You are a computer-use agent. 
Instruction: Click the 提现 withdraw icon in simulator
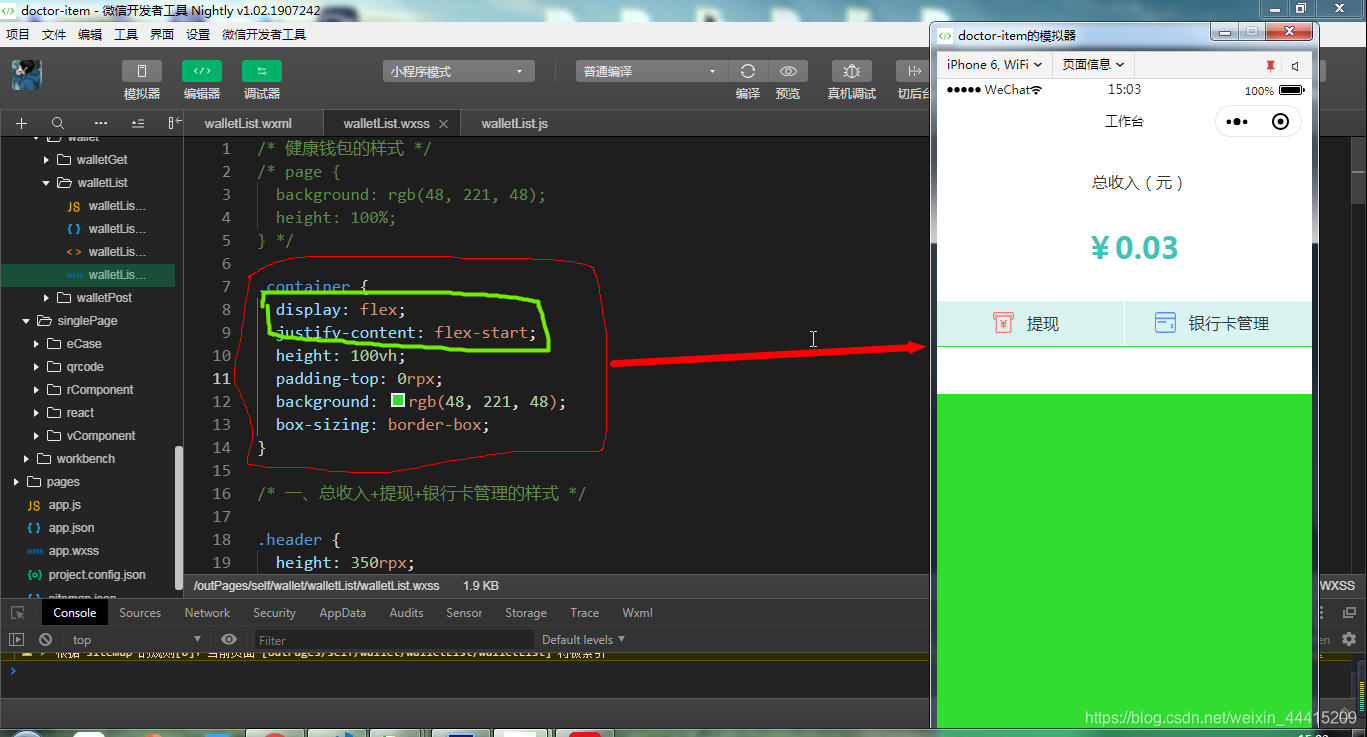point(1003,323)
